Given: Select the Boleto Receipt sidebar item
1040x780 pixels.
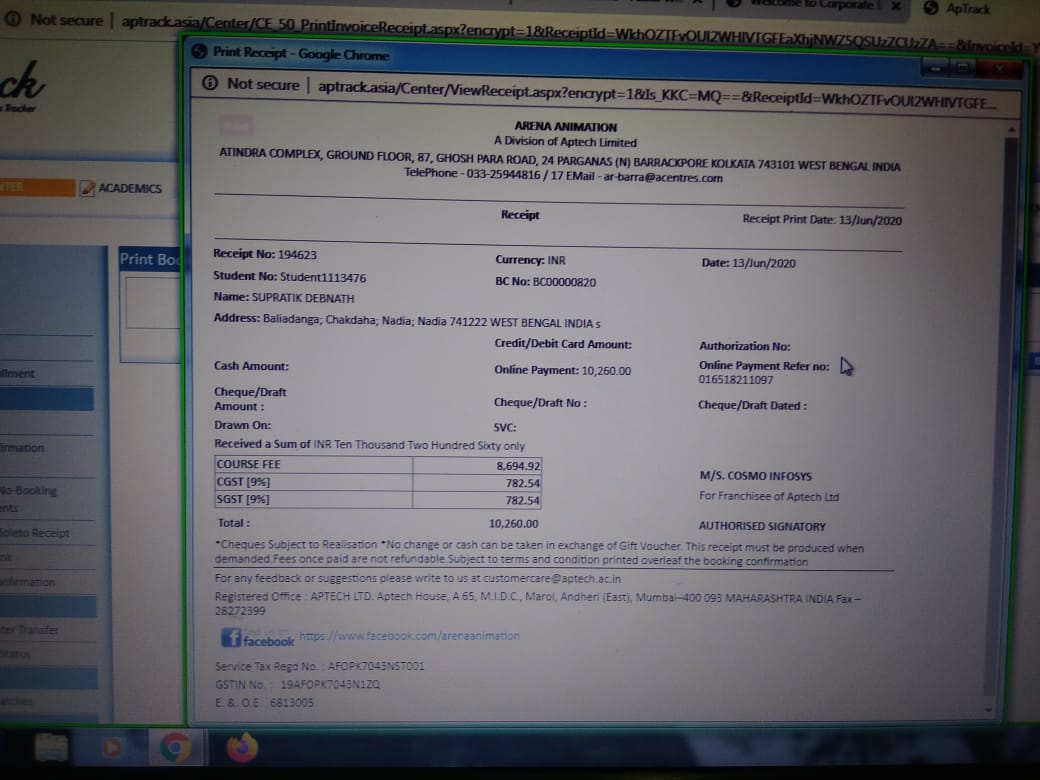Looking at the screenshot, I should 35,533.
